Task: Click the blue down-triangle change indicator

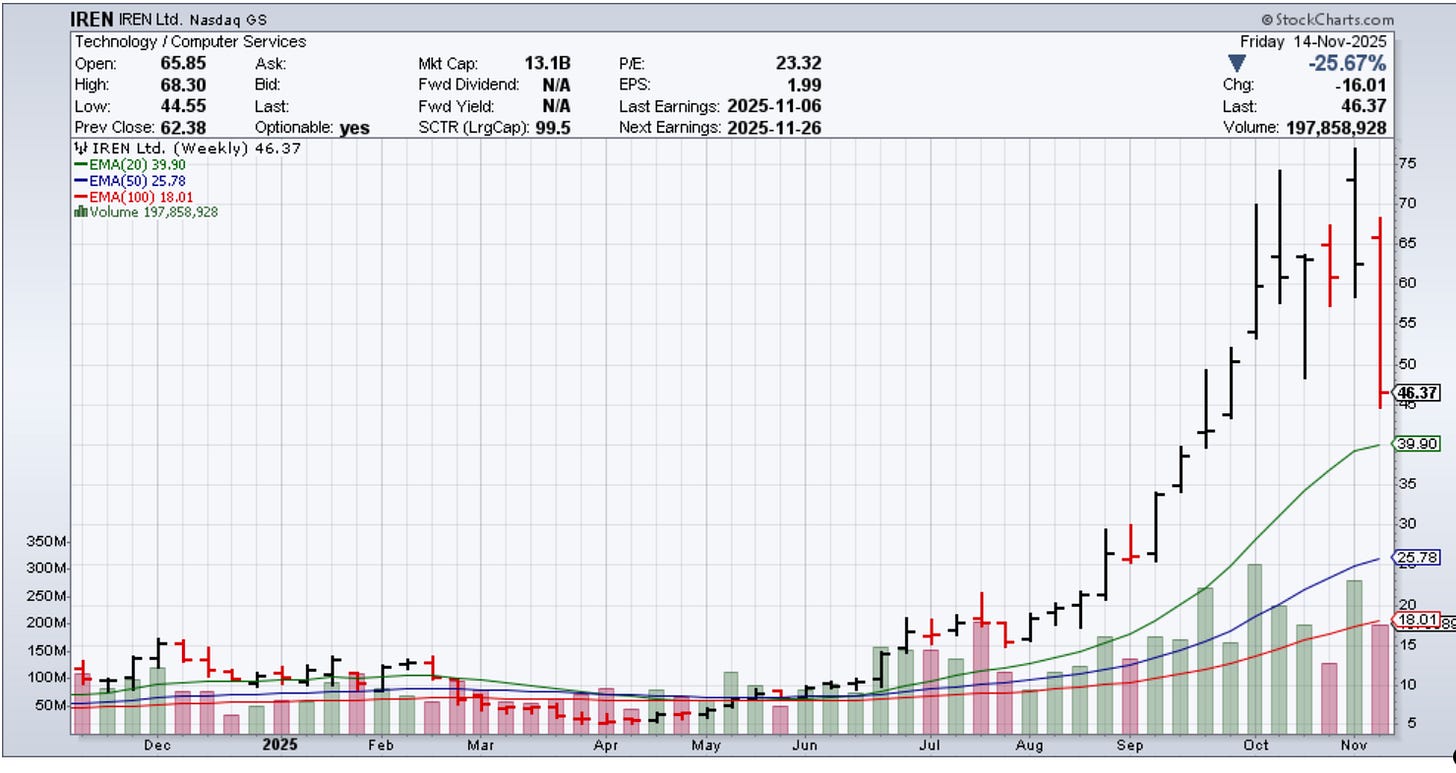Action: click(x=1237, y=64)
